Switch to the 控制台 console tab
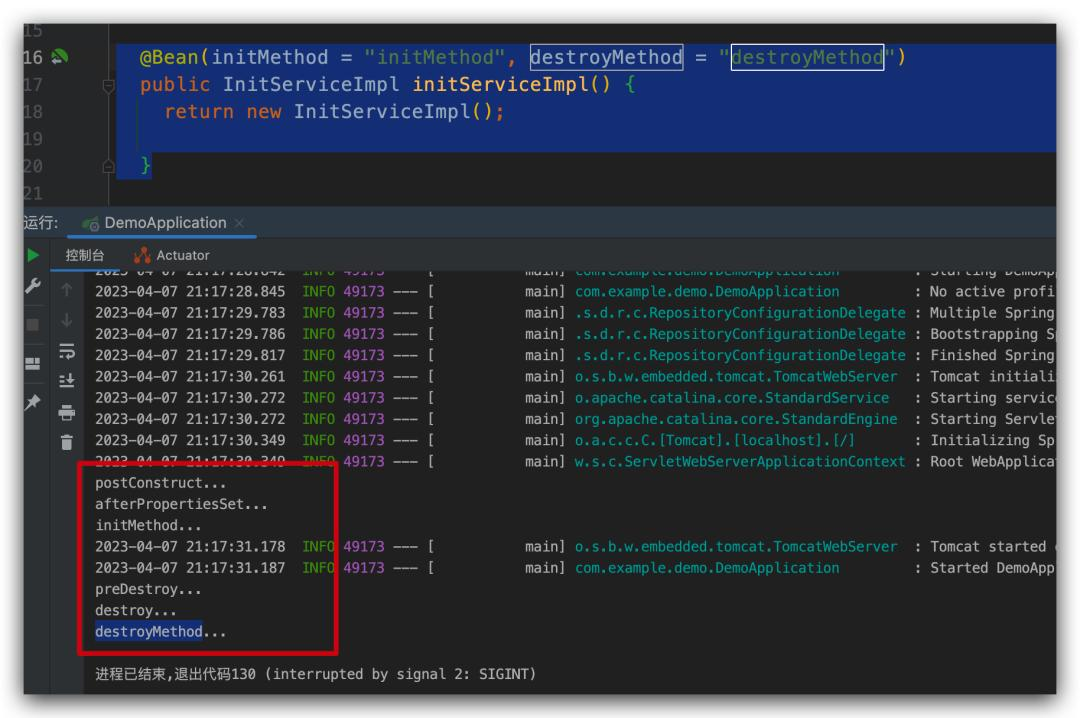Screen dimensions: 1080x718 tap(84, 256)
